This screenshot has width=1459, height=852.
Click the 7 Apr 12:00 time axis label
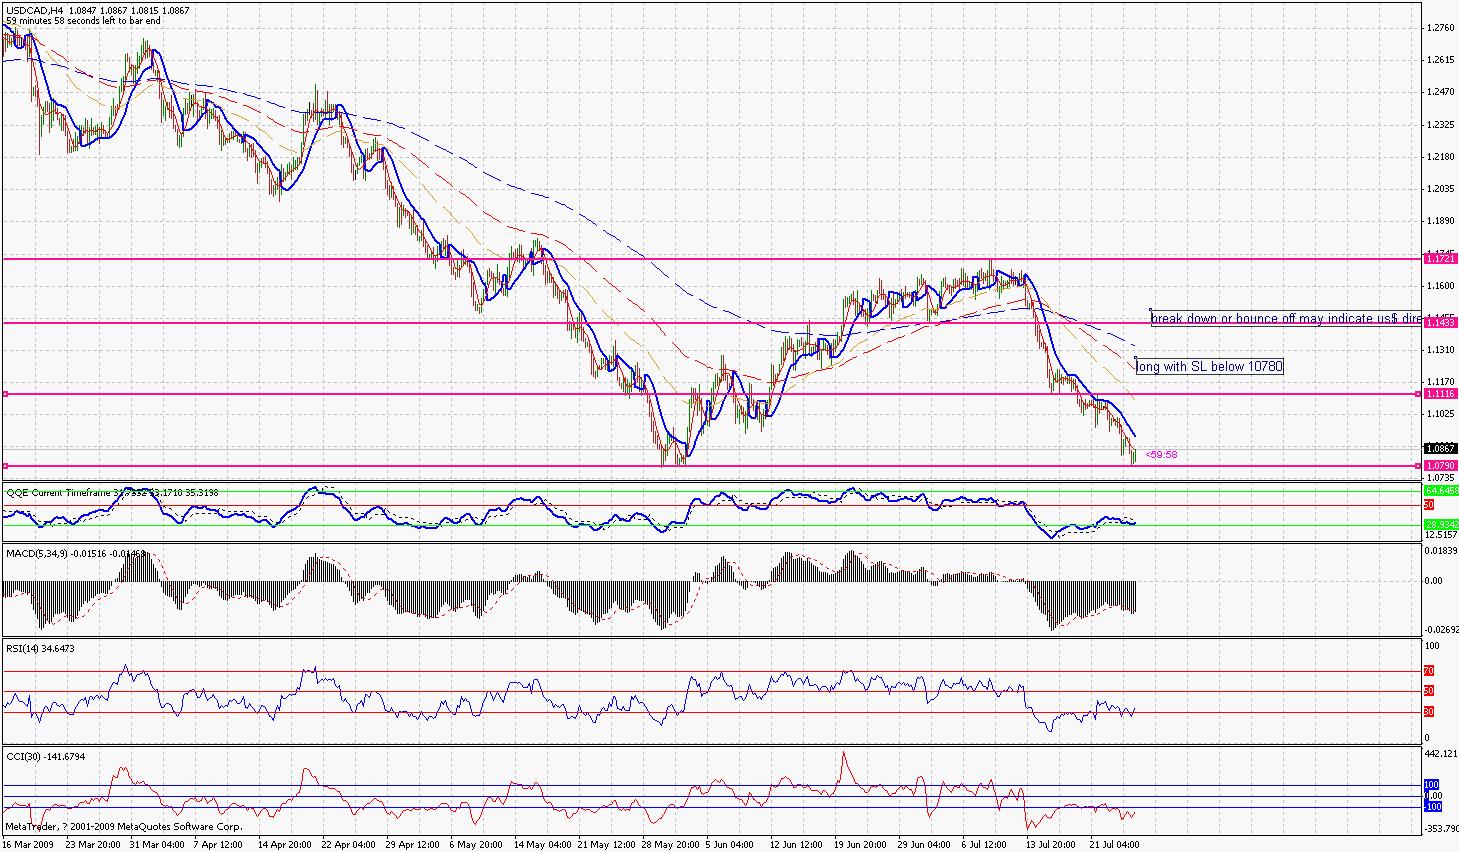point(218,845)
